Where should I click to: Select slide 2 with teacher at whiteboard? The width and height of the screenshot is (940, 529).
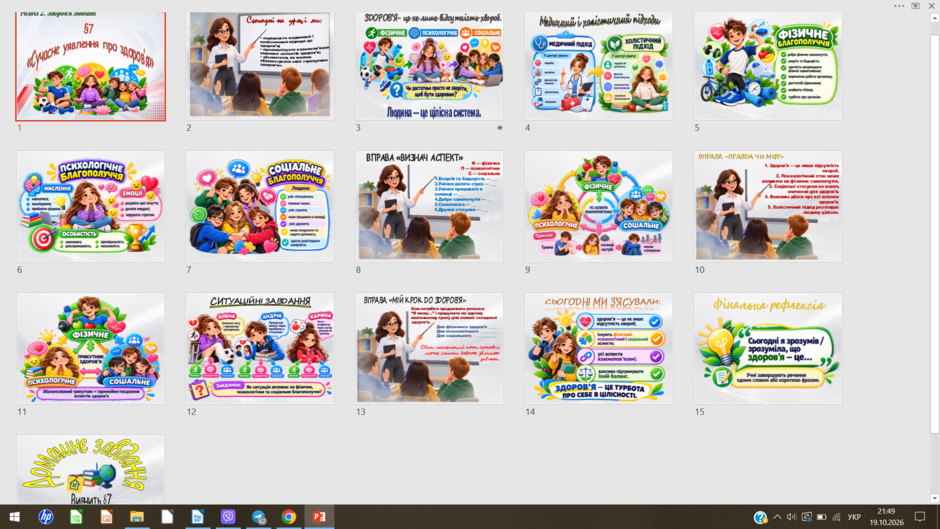click(260, 65)
